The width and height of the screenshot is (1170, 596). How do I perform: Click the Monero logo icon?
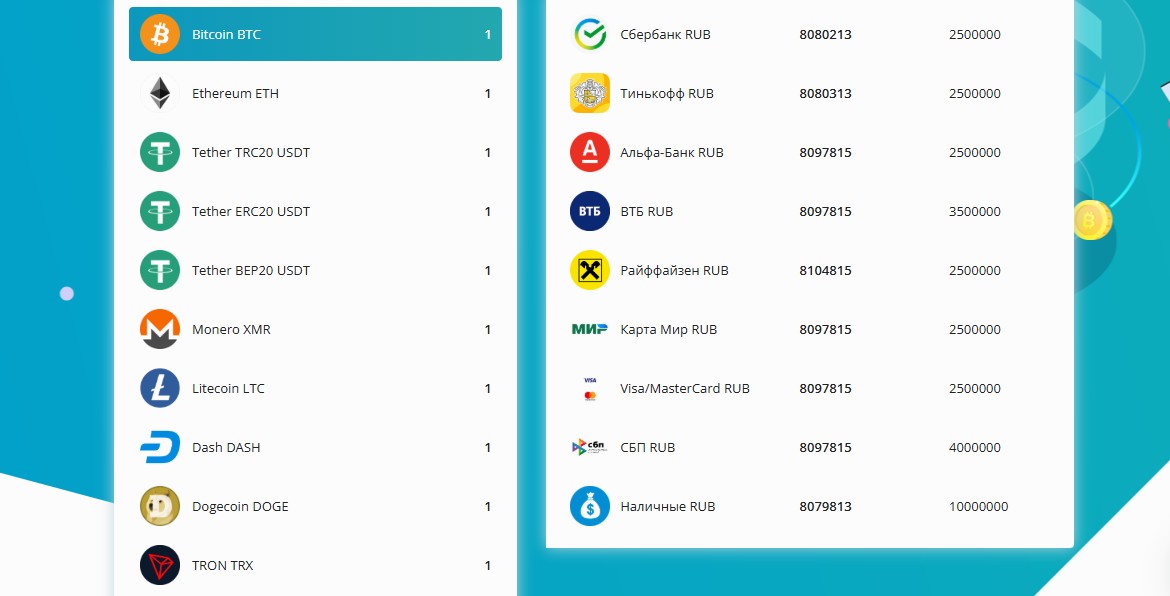tap(160, 329)
